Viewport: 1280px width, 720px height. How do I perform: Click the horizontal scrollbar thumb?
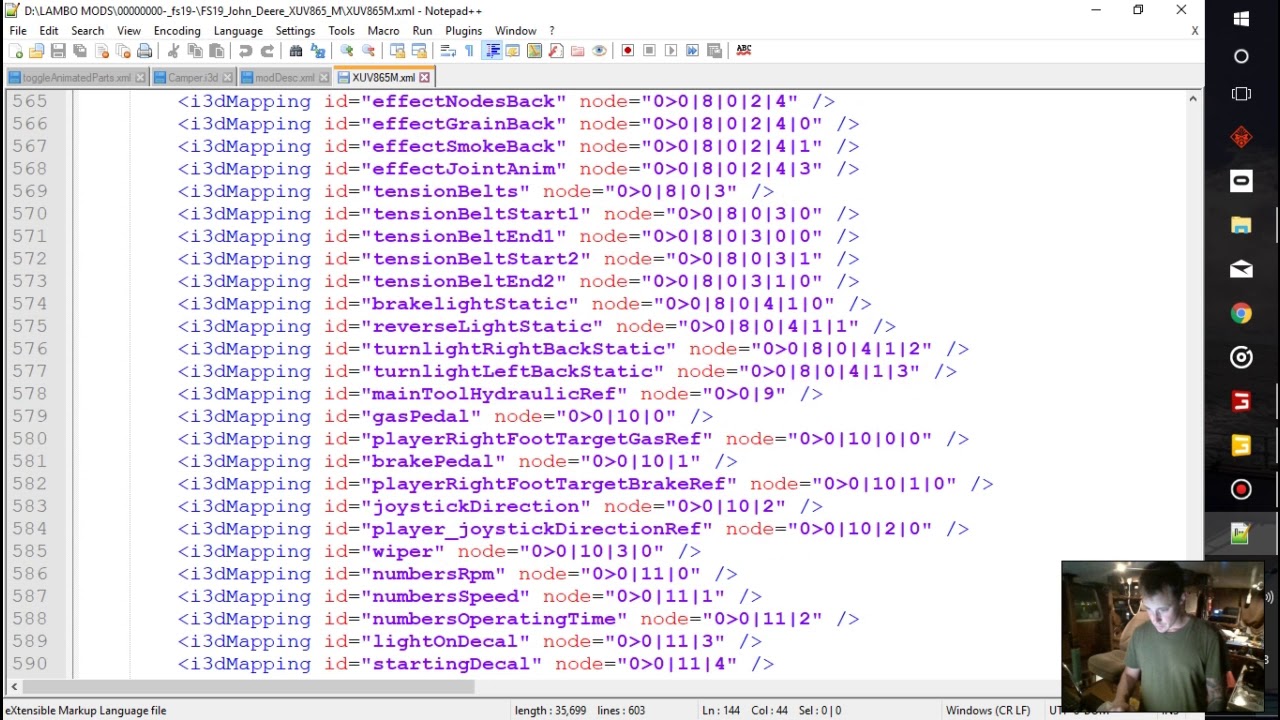click(x=250, y=686)
